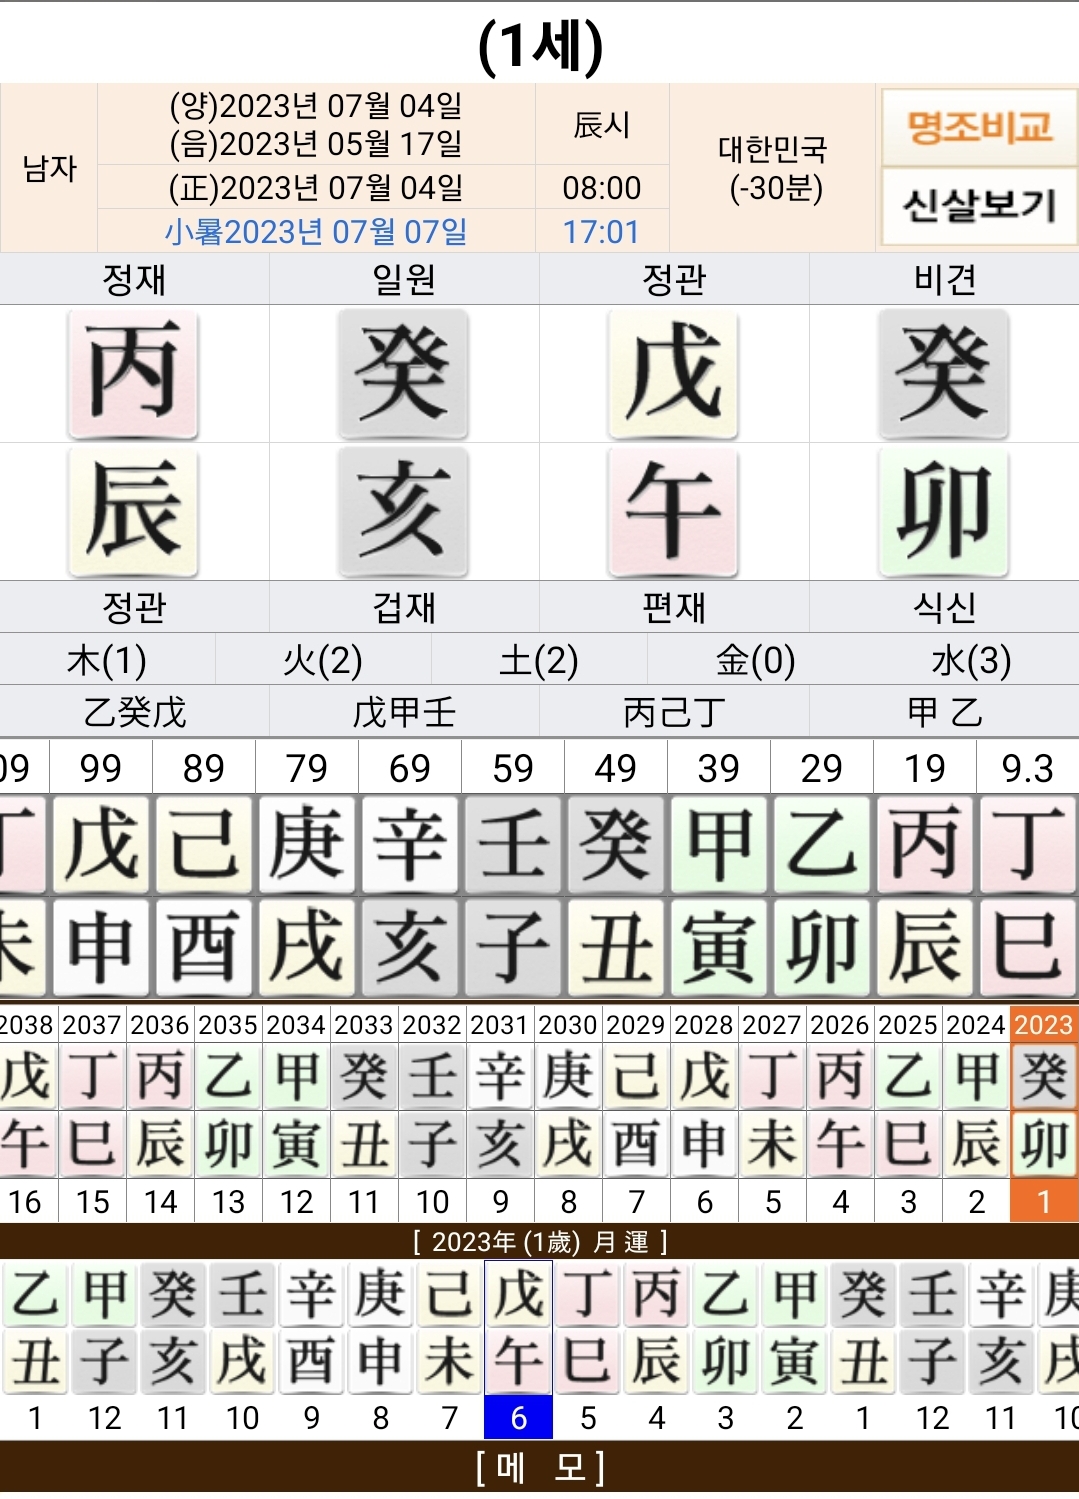Image resolution: width=1079 pixels, height=1499 pixels.
Task: Select the 土(2) element count
Action: click(x=539, y=660)
